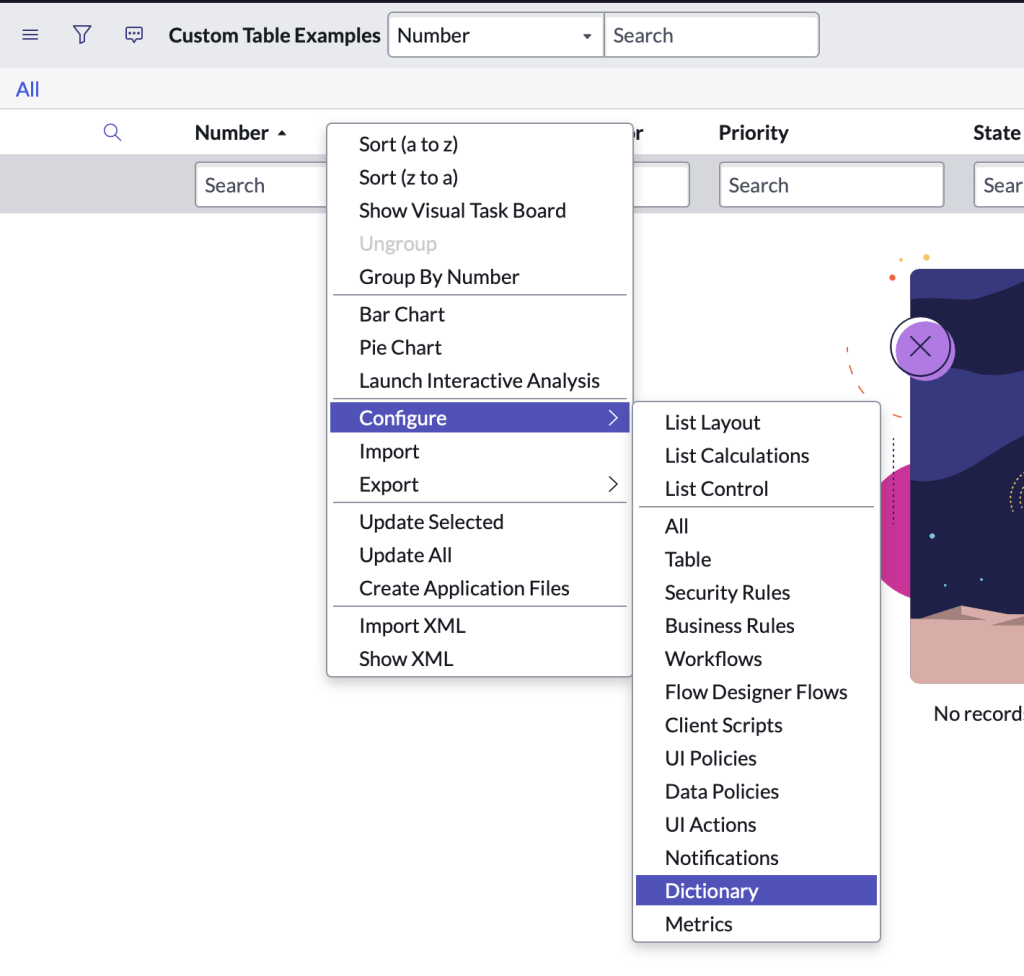
Task: Click the filter funnel icon
Action: (x=82, y=35)
